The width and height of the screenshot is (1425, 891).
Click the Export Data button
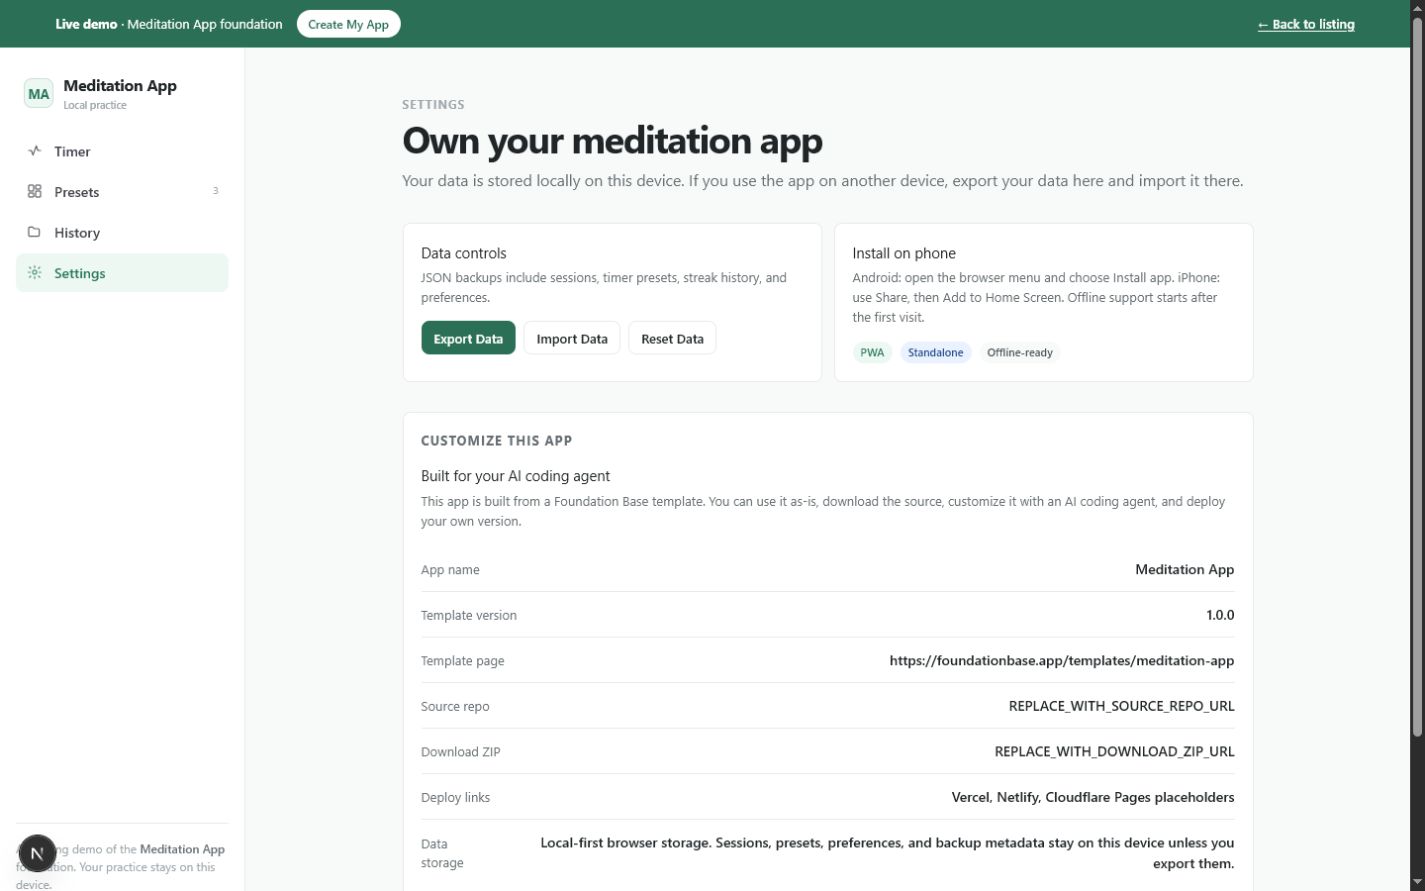coord(468,338)
